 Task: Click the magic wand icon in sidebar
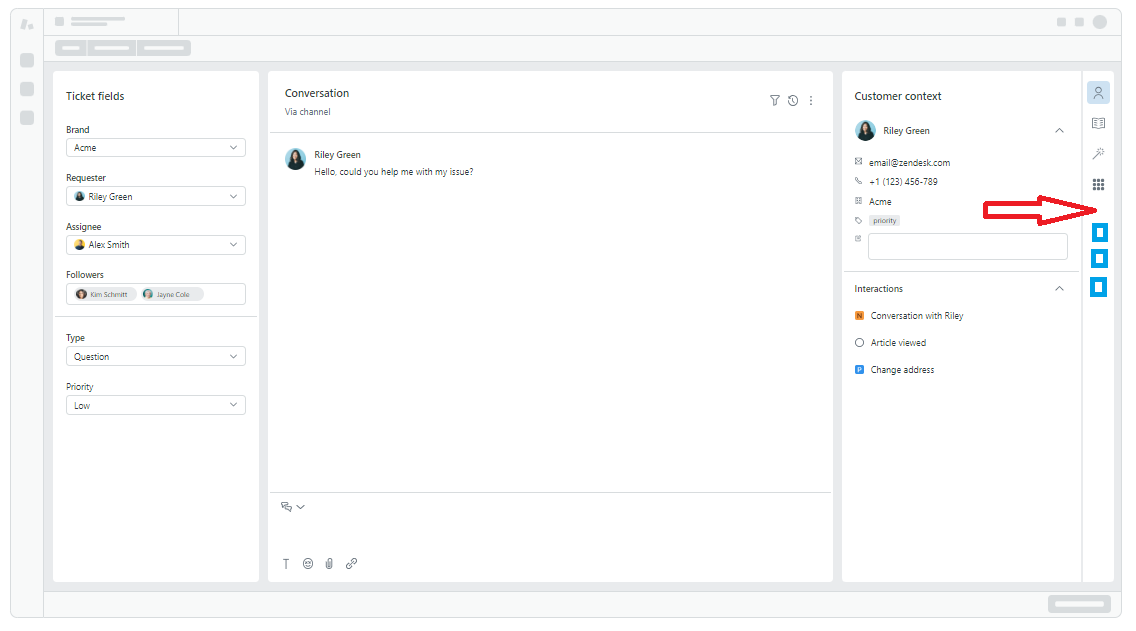click(x=1098, y=154)
